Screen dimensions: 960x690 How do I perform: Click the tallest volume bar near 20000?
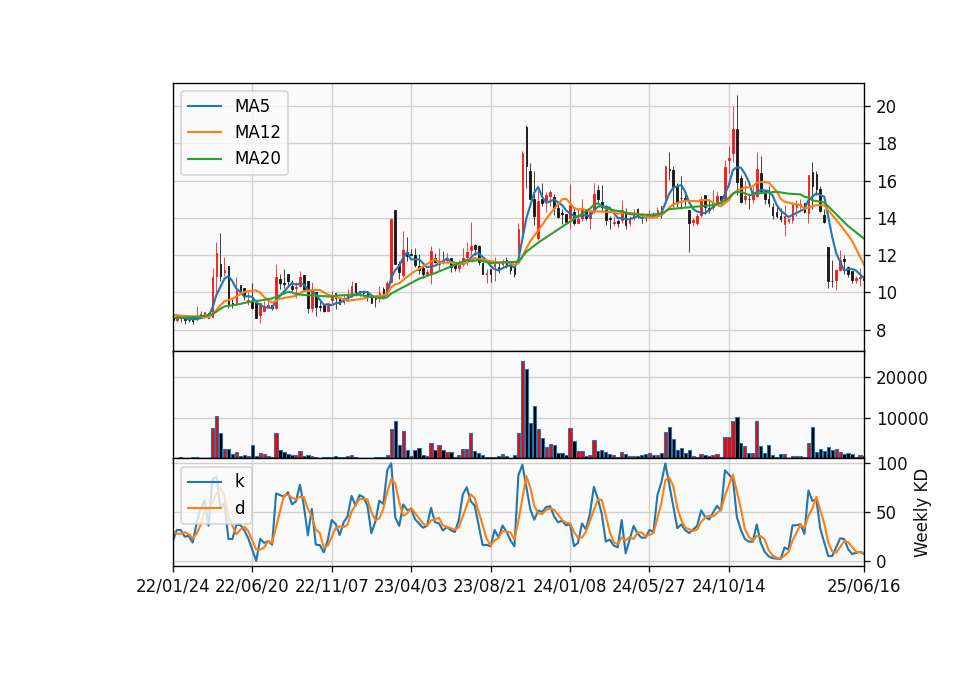523,410
